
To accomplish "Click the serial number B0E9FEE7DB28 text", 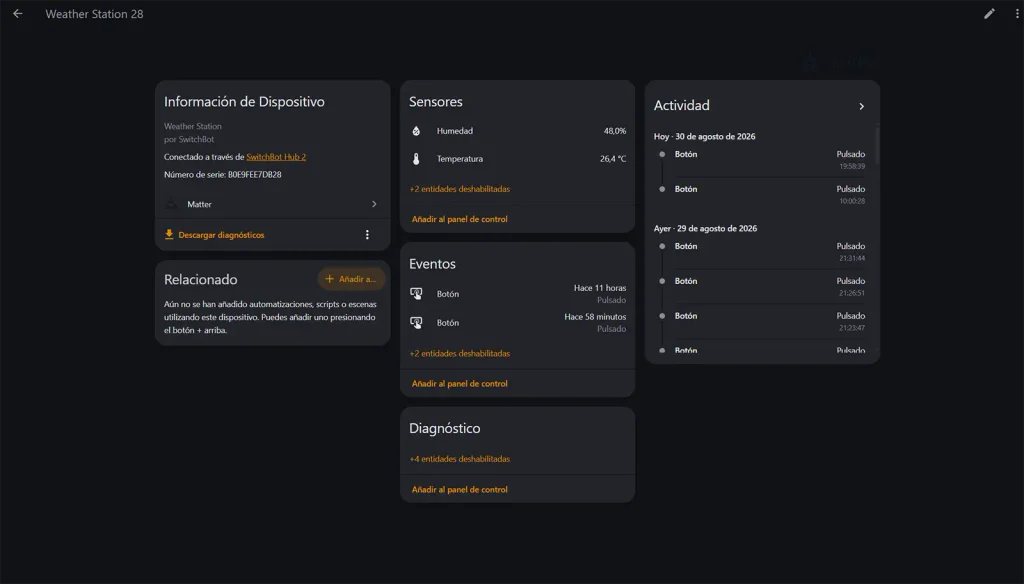I will [x=255, y=174].
